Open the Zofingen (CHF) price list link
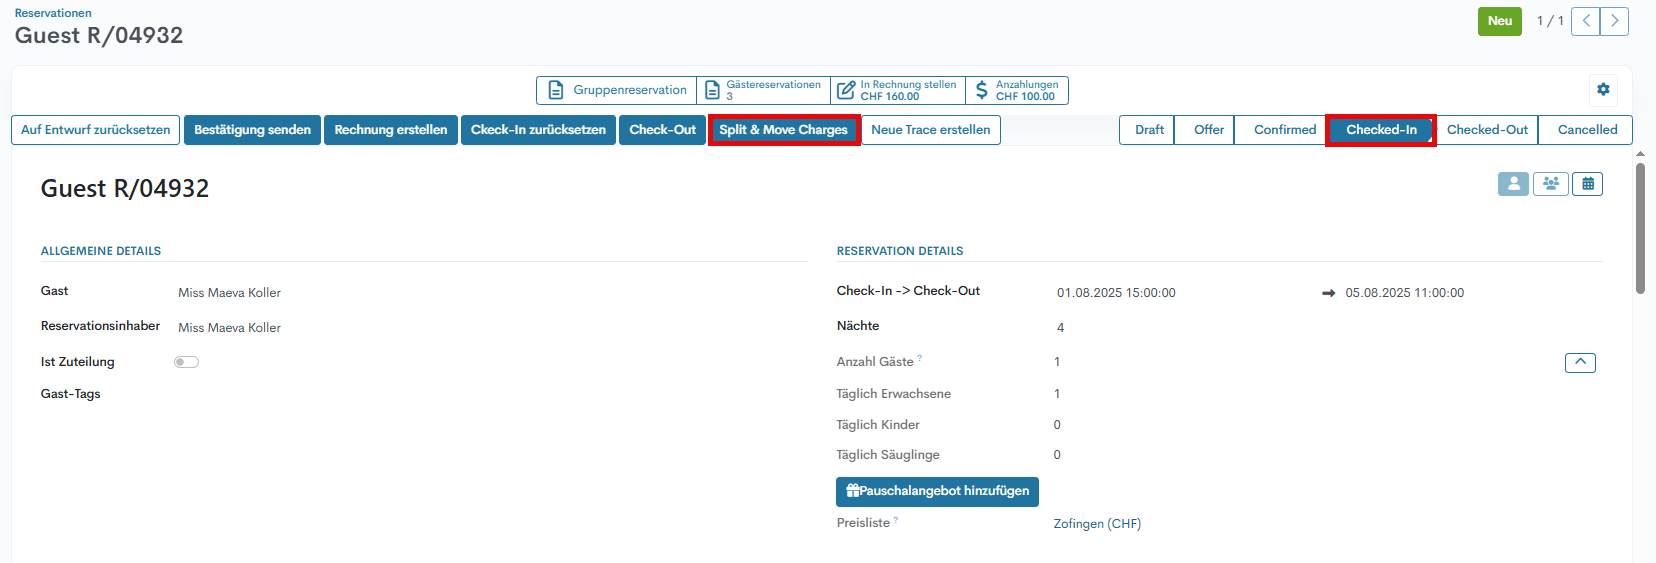This screenshot has width=1656, height=563. [1096, 524]
